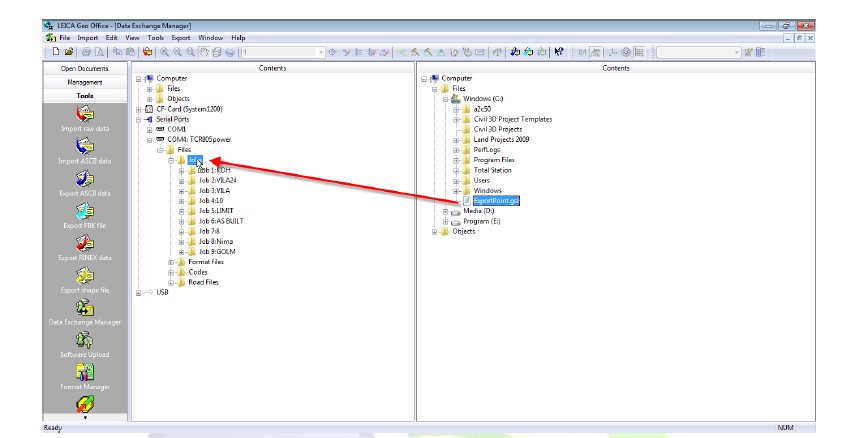Select the Total Station folder
Viewport: 861px width, 438px height.
[x=492, y=170]
